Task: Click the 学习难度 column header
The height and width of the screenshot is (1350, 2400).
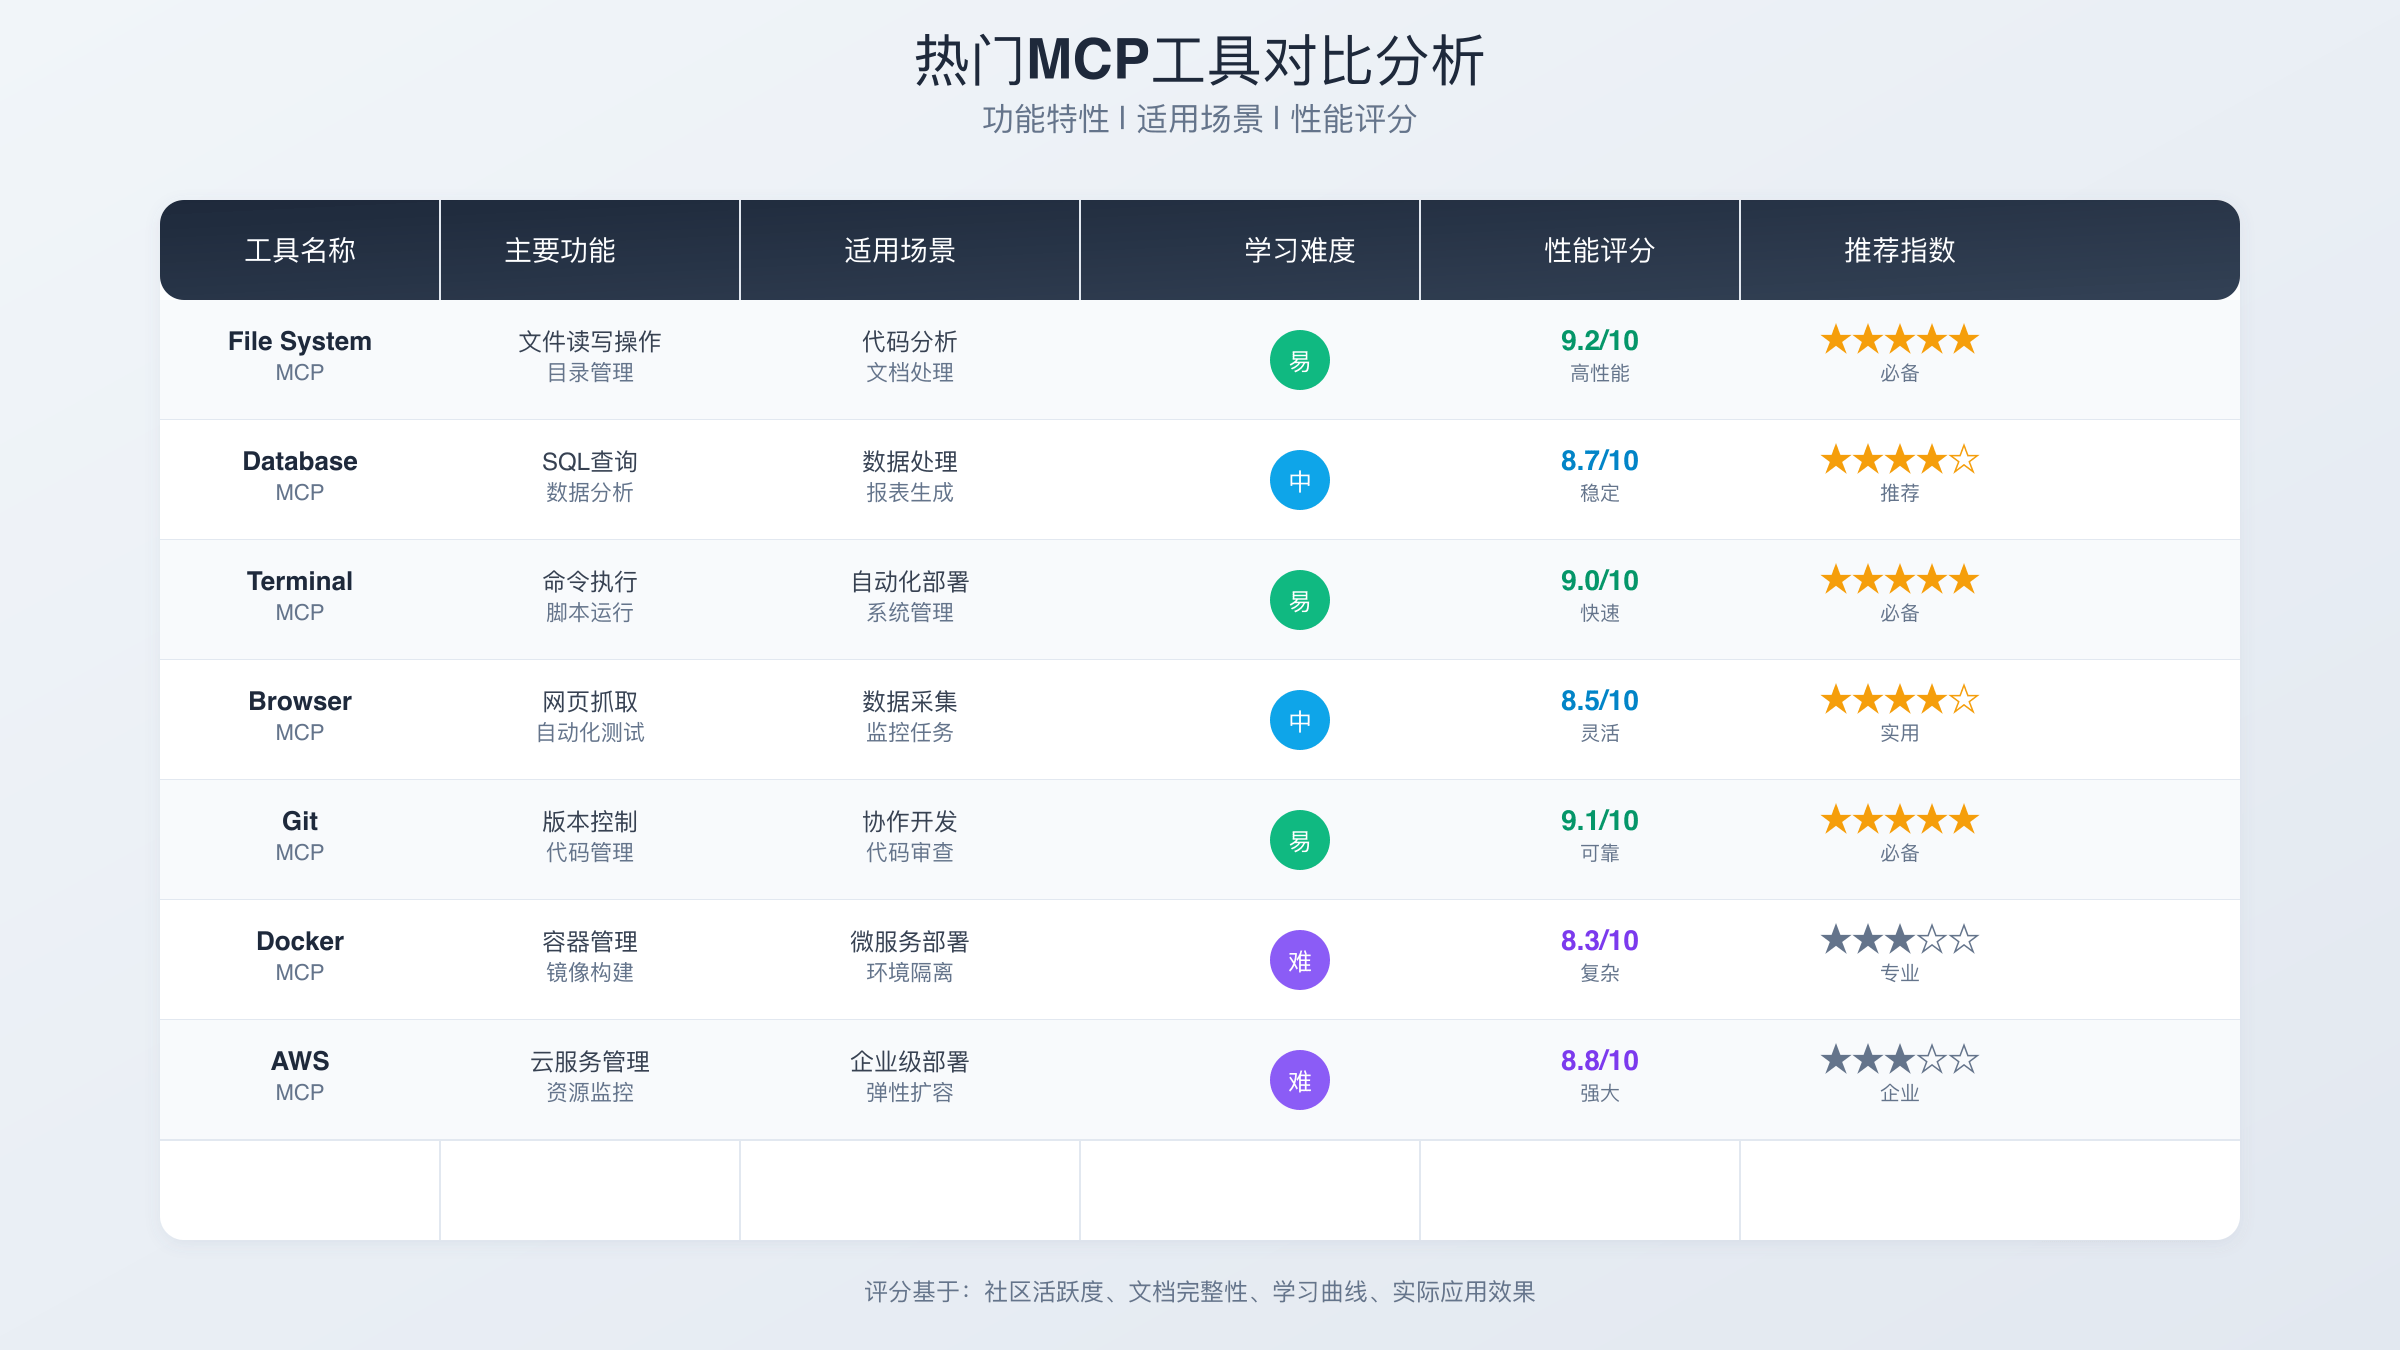Action: pos(1299,250)
